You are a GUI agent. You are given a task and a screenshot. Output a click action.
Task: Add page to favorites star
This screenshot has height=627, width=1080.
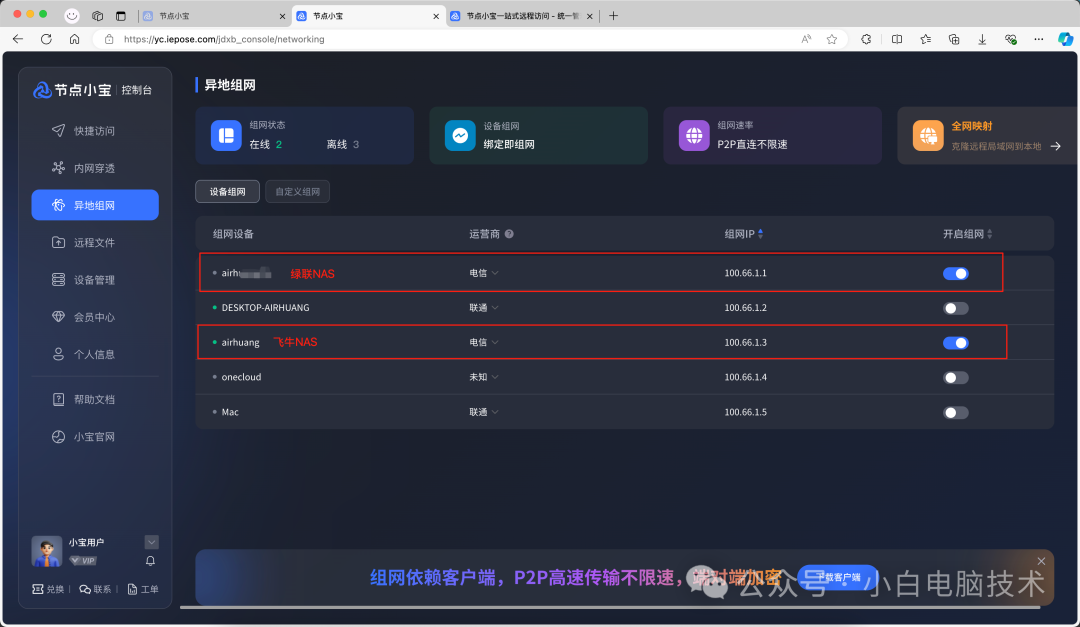click(x=832, y=39)
